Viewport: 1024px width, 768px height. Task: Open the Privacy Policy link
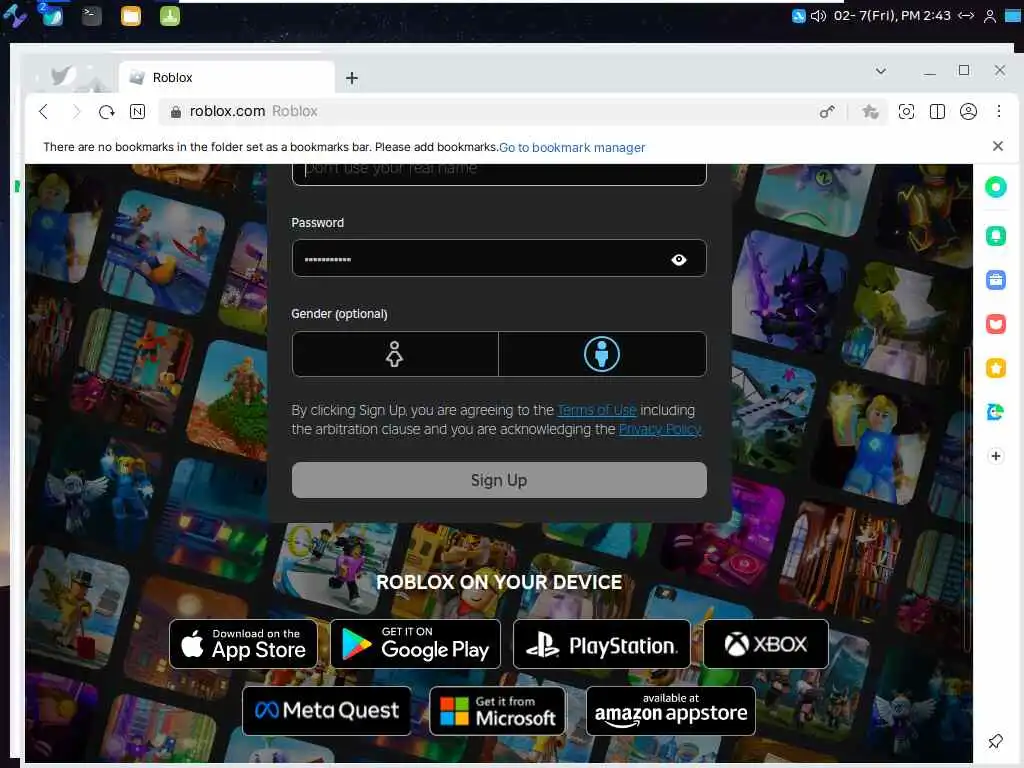tap(660, 429)
